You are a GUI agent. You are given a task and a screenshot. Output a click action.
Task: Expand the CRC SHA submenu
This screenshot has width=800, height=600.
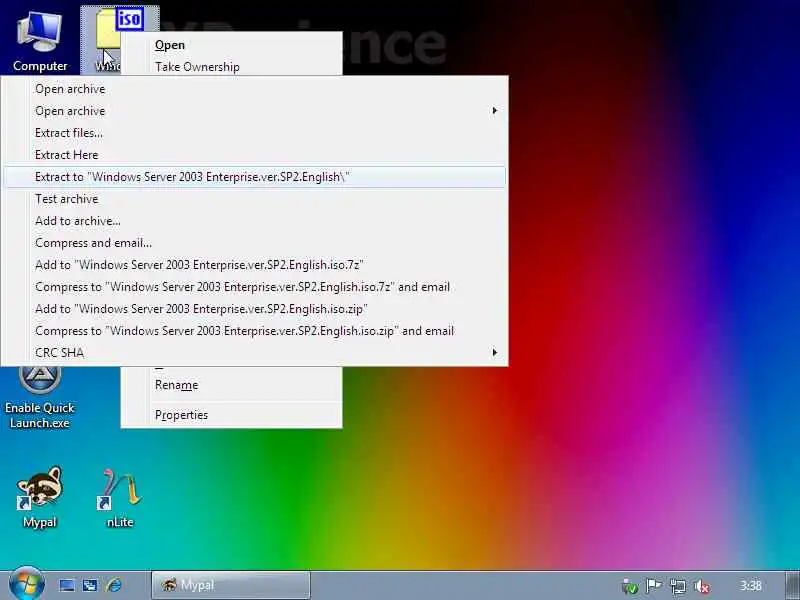(254, 353)
